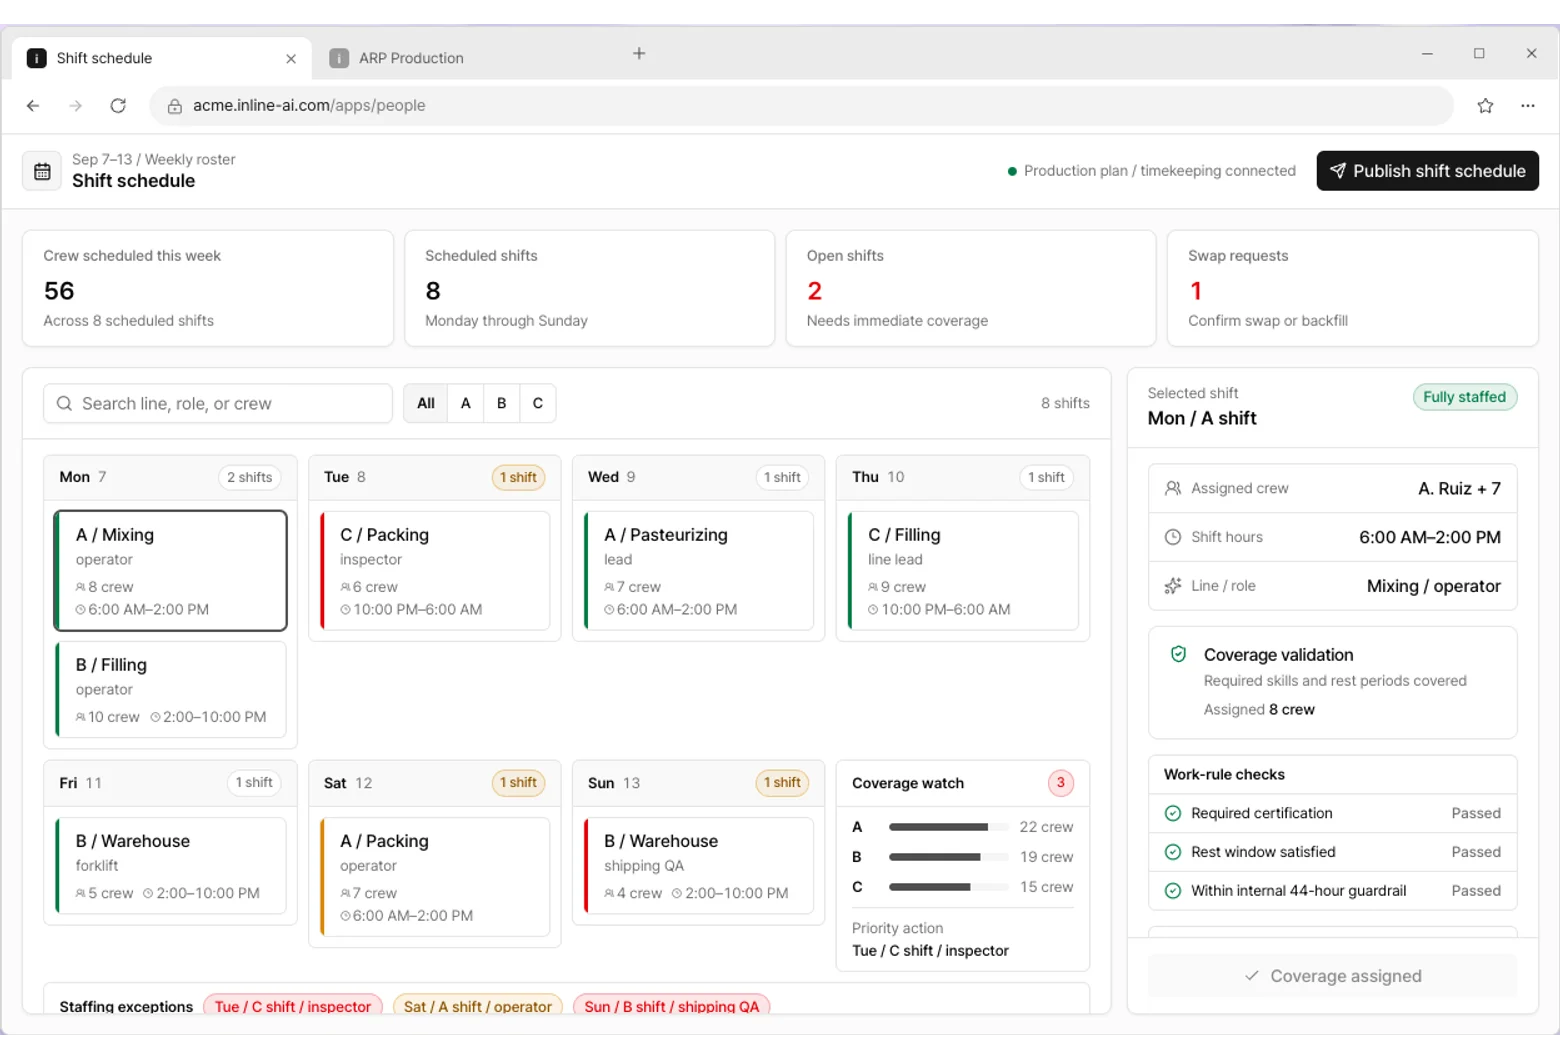Click the site lock icon in address bar
The image size is (1560, 1060).
[174, 106]
